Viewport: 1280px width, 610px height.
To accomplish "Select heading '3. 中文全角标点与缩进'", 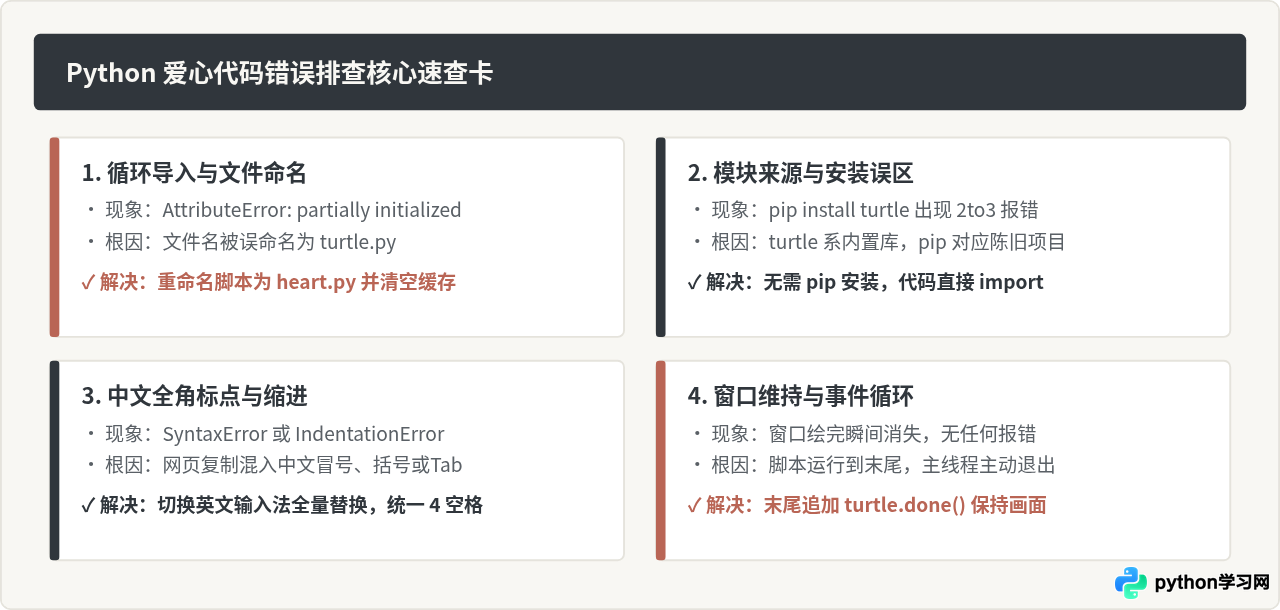I will 194,396.
